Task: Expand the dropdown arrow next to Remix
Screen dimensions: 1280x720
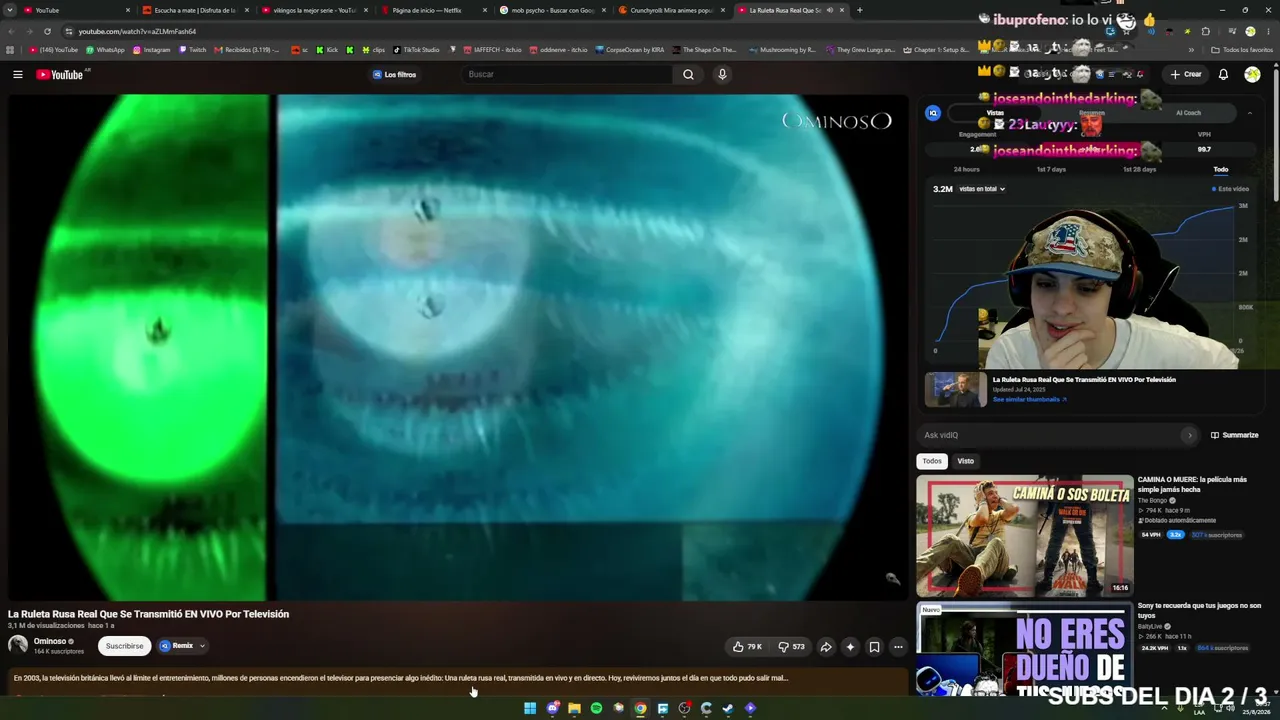Action: coord(202,646)
